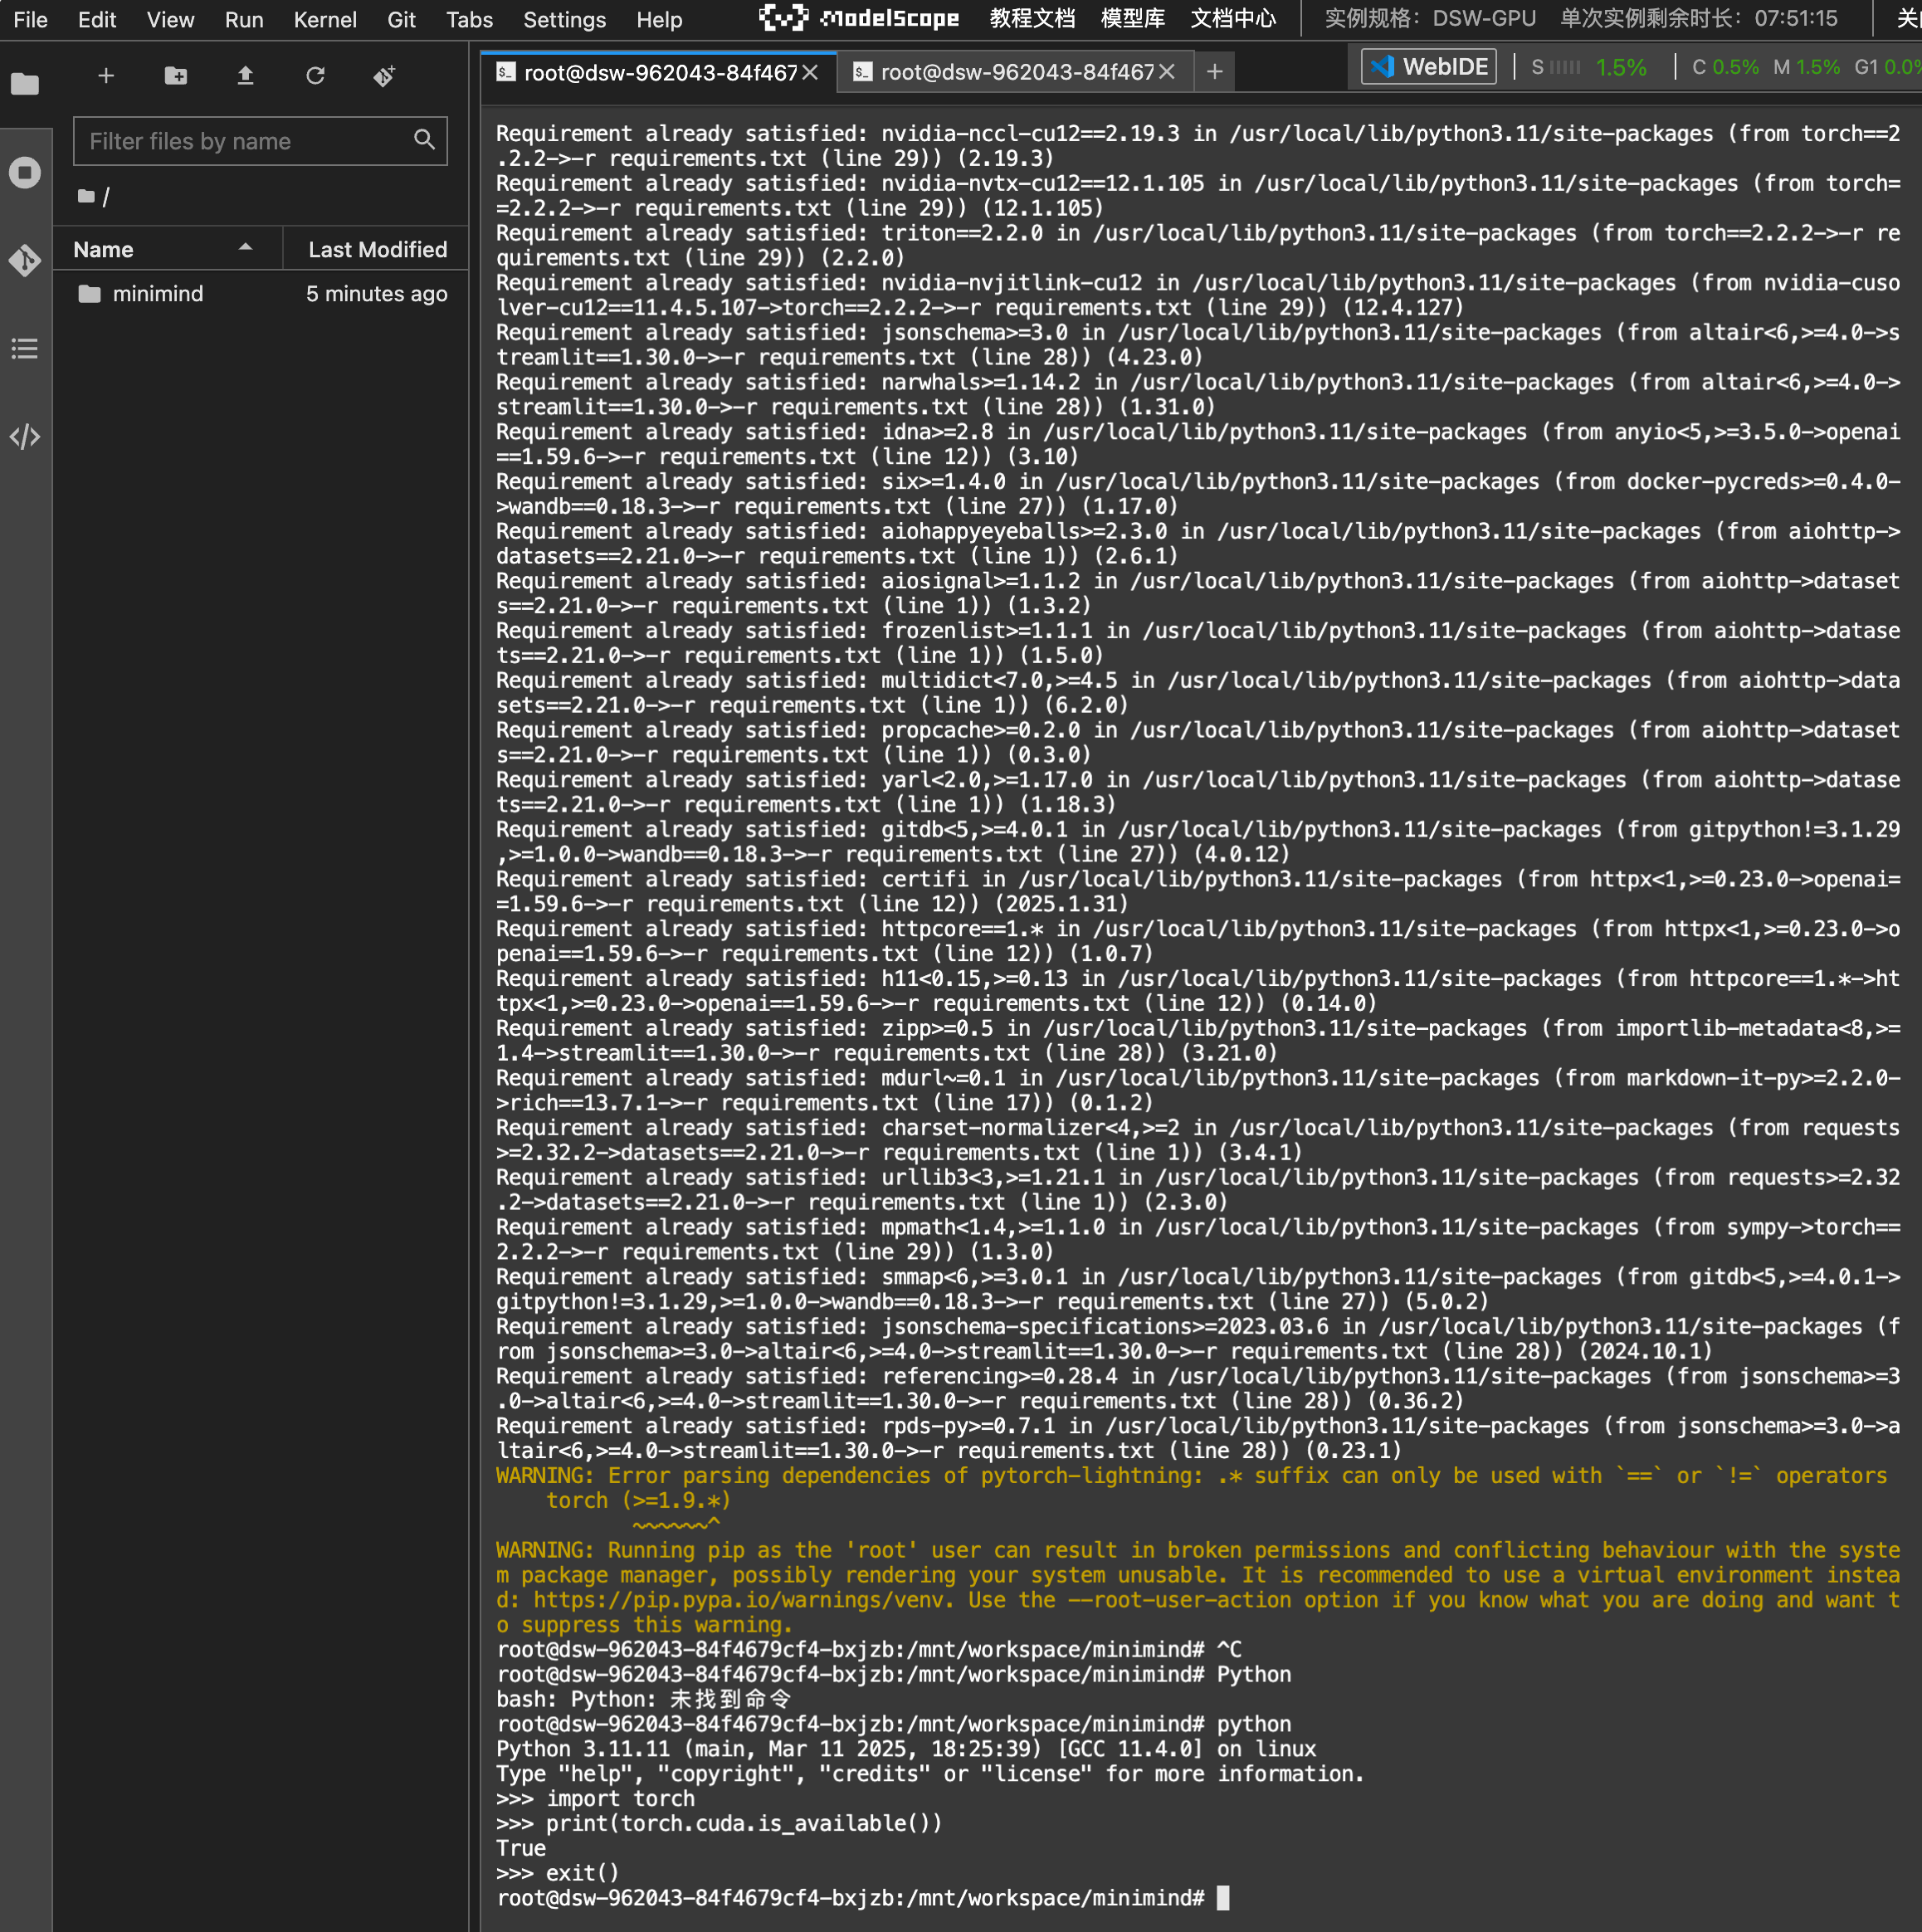Open the code snippets sidebar icon
This screenshot has width=1922, height=1932.
coord(25,437)
